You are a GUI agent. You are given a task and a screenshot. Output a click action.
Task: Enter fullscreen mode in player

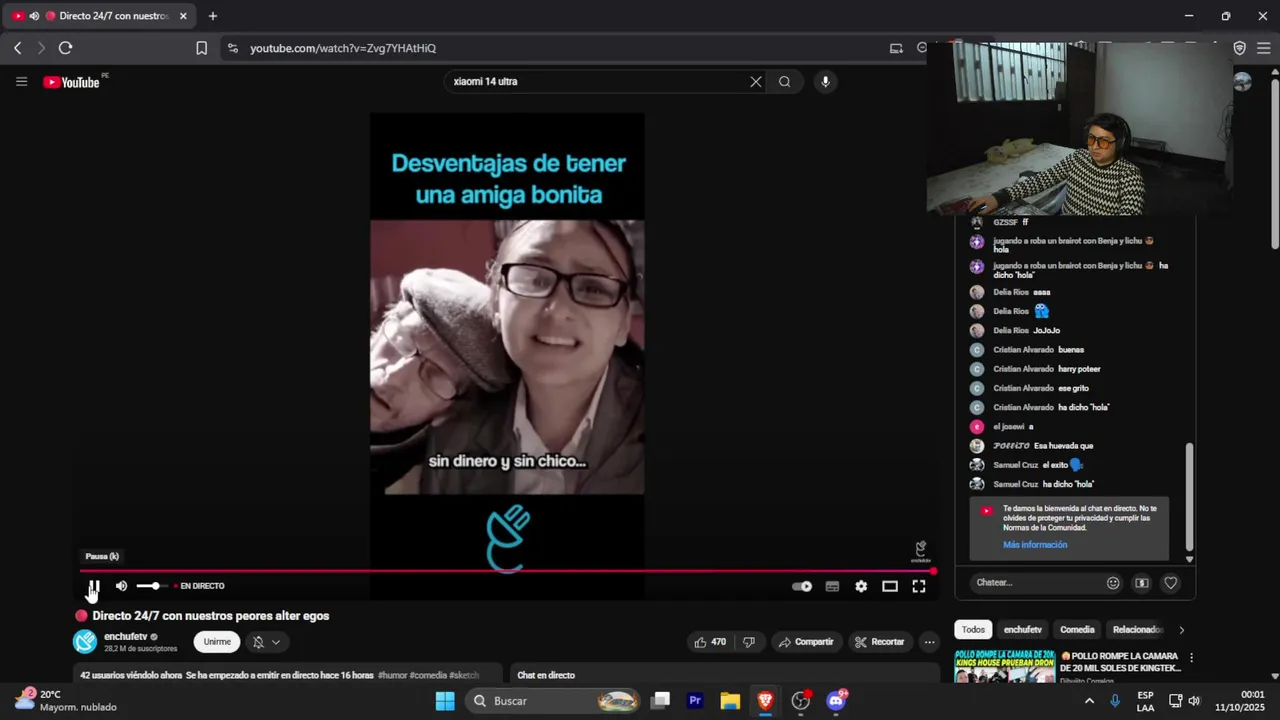[919, 586]
